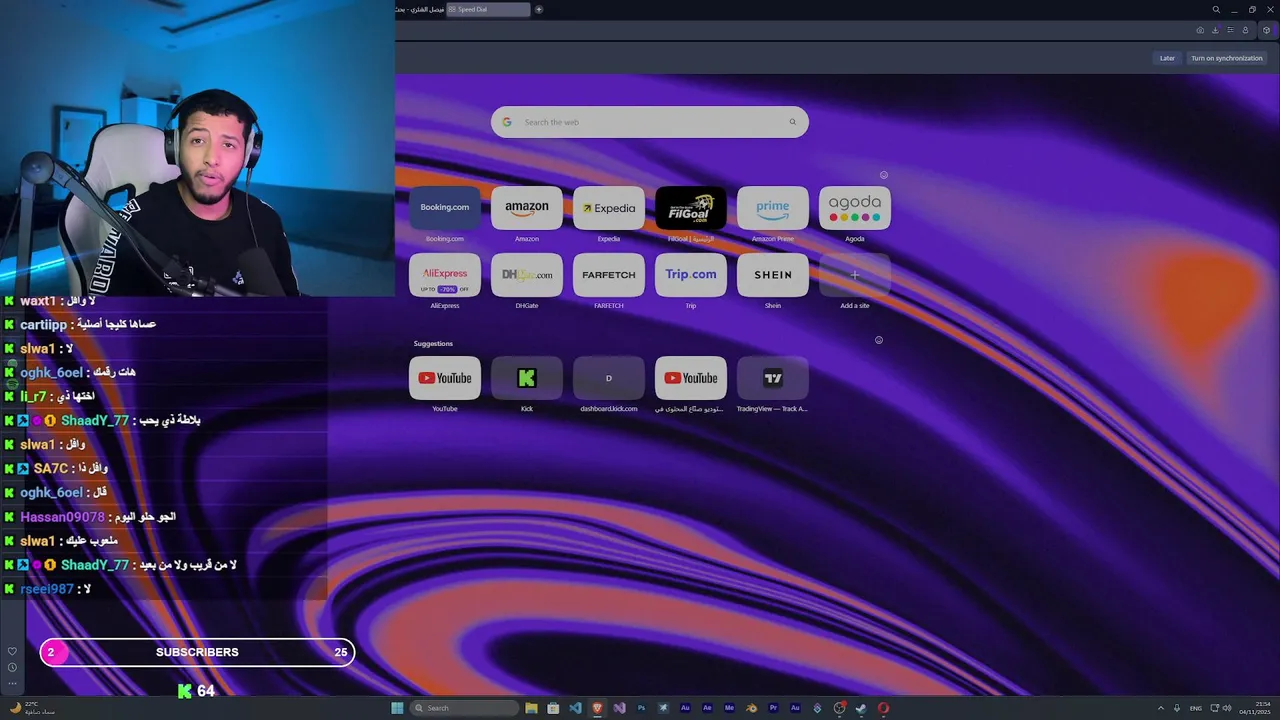Open Opera GX from the taskbar
This screenshot has width=1280, height=720.
point(884,708)
